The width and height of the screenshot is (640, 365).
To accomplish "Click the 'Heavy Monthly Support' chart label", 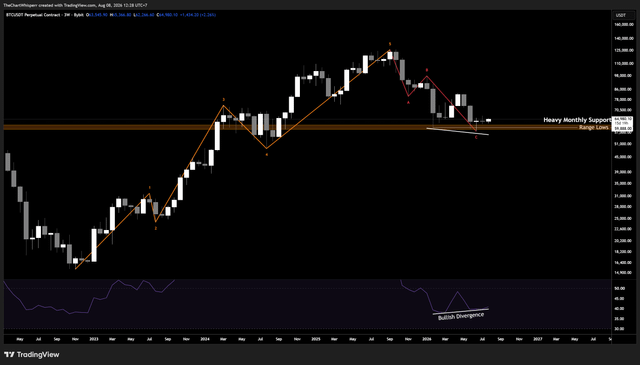I will coord(577,120).
